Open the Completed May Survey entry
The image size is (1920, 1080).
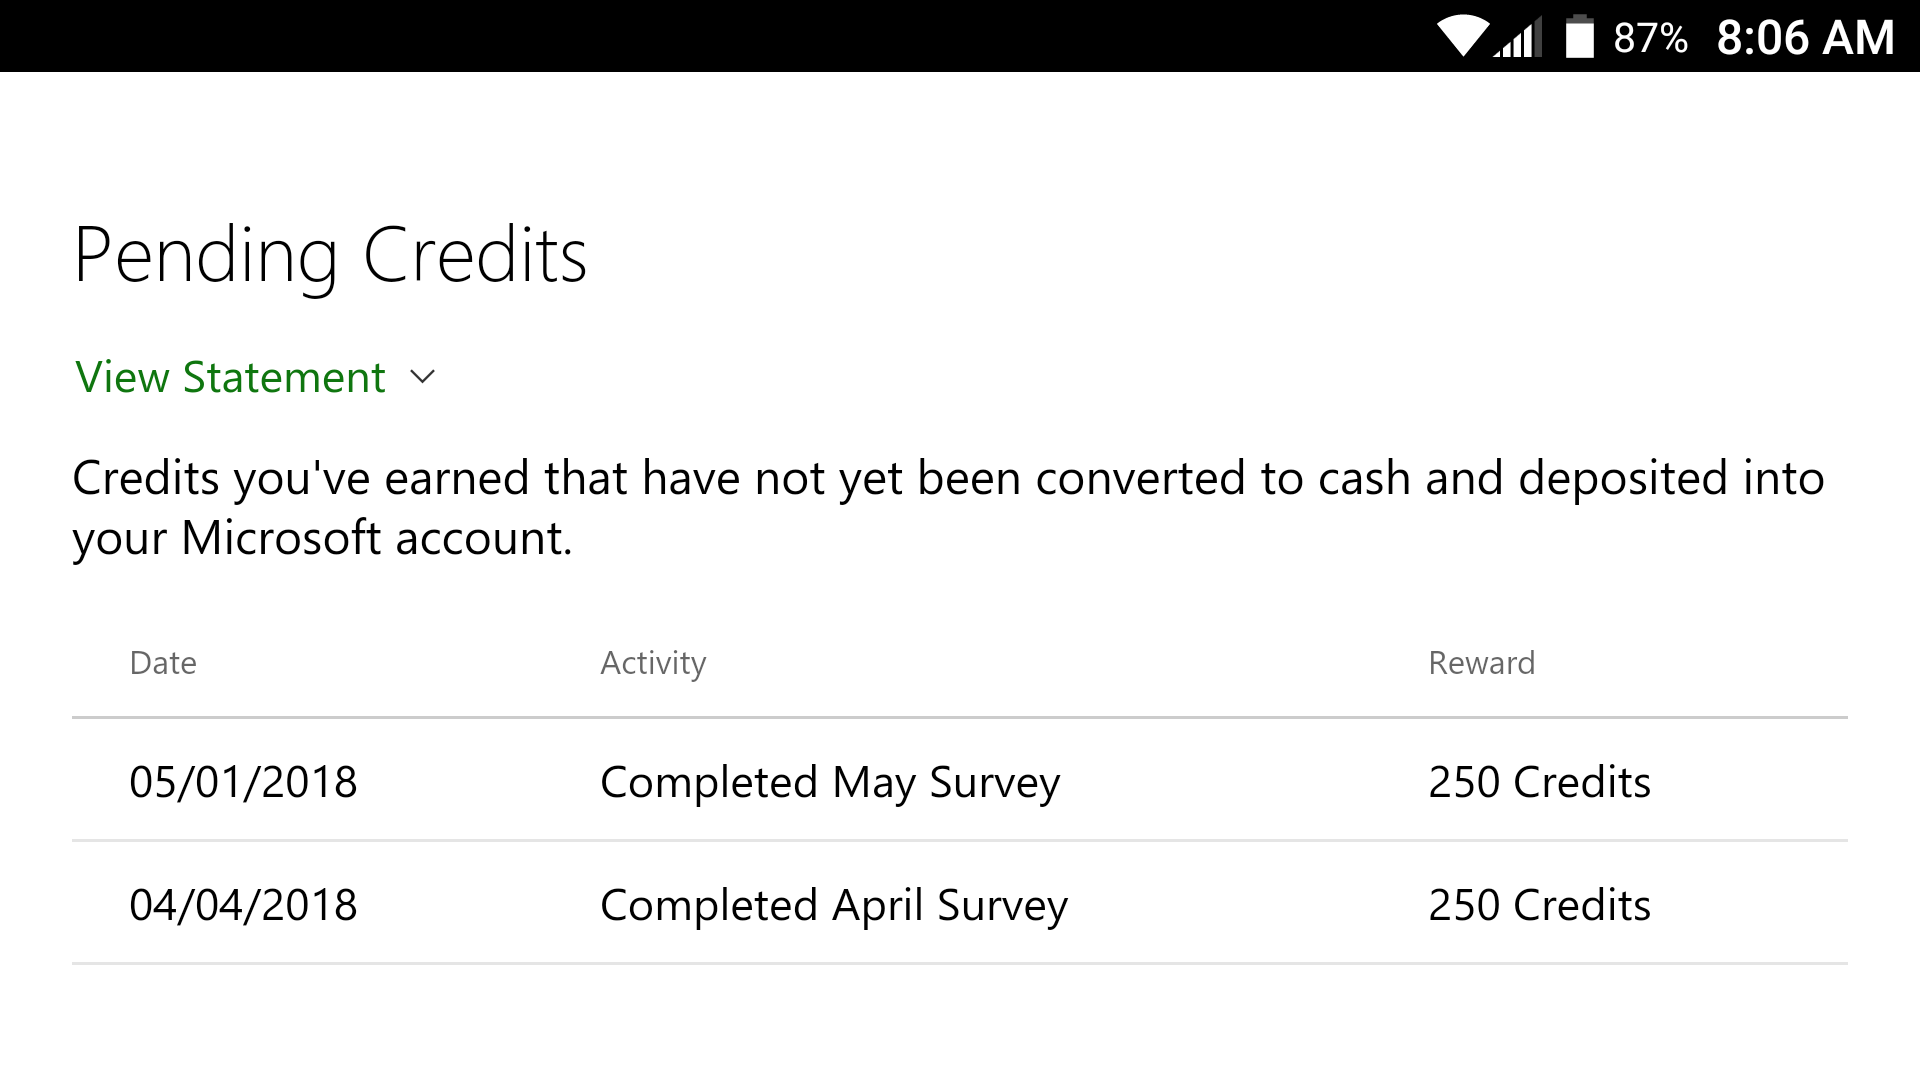(x=830, y=782)
